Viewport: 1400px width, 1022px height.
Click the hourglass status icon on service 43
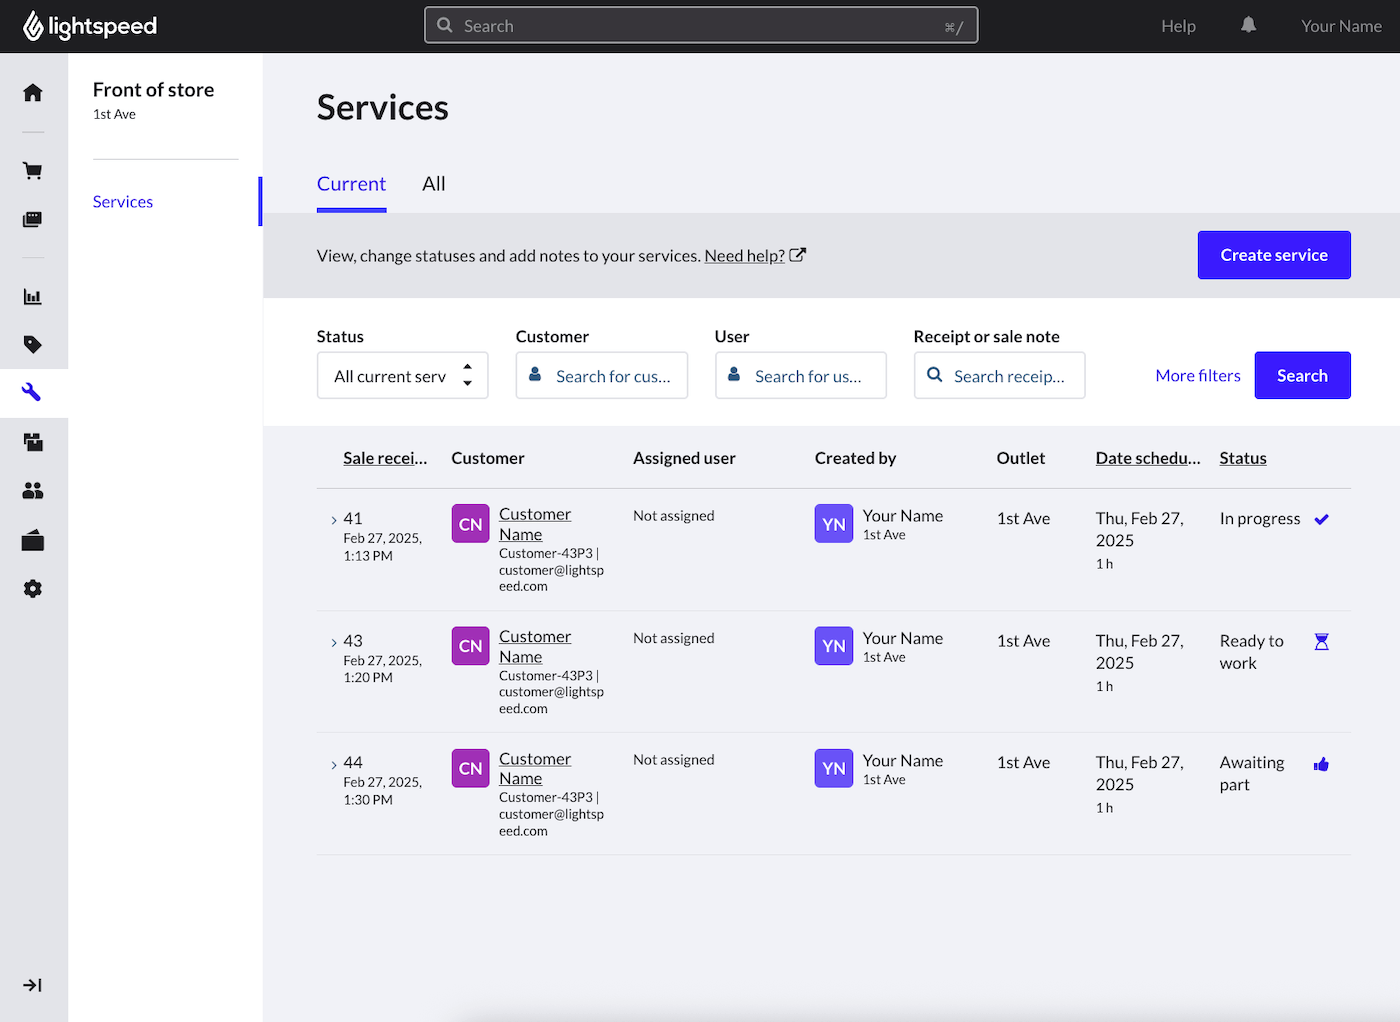[1322, 641]
